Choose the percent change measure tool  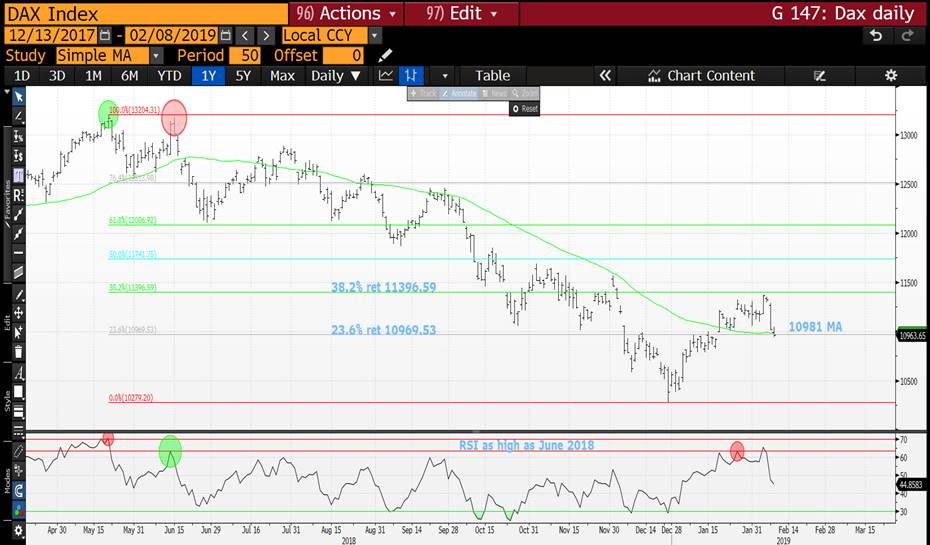coord(18,136)
